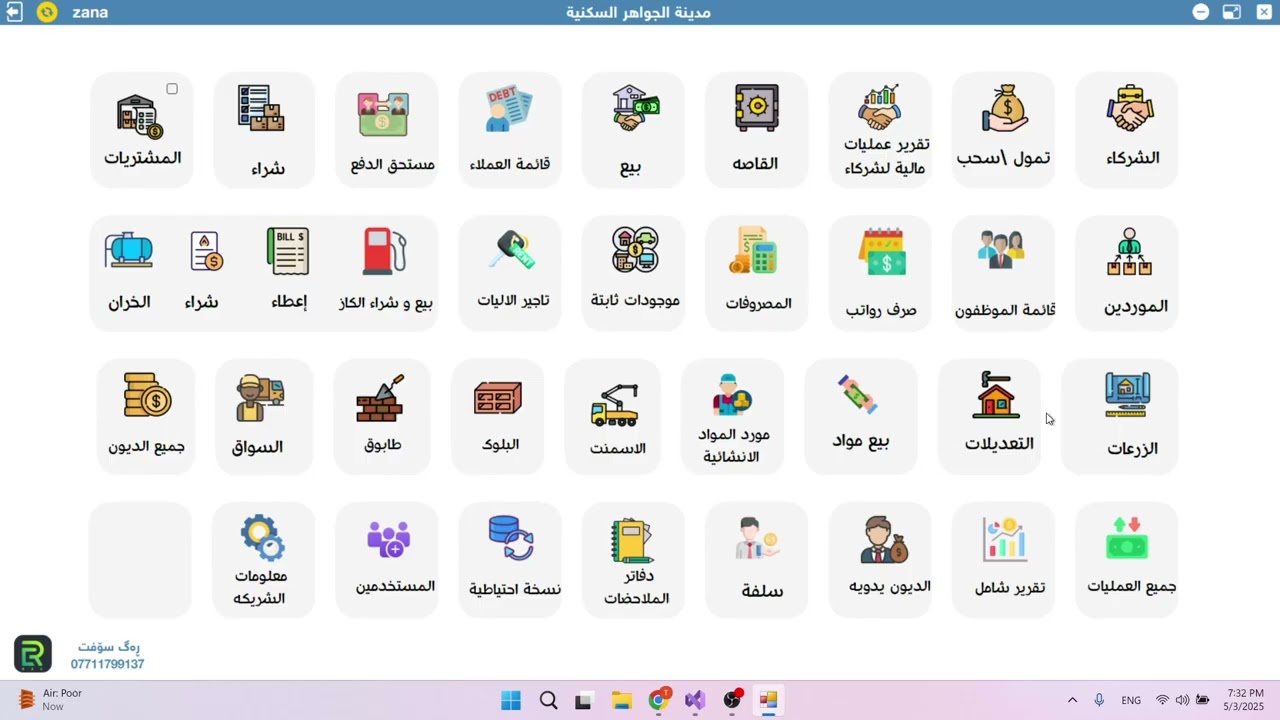
Task: Open Visual Studio from taskbar
Action: [x=695, y=700]
